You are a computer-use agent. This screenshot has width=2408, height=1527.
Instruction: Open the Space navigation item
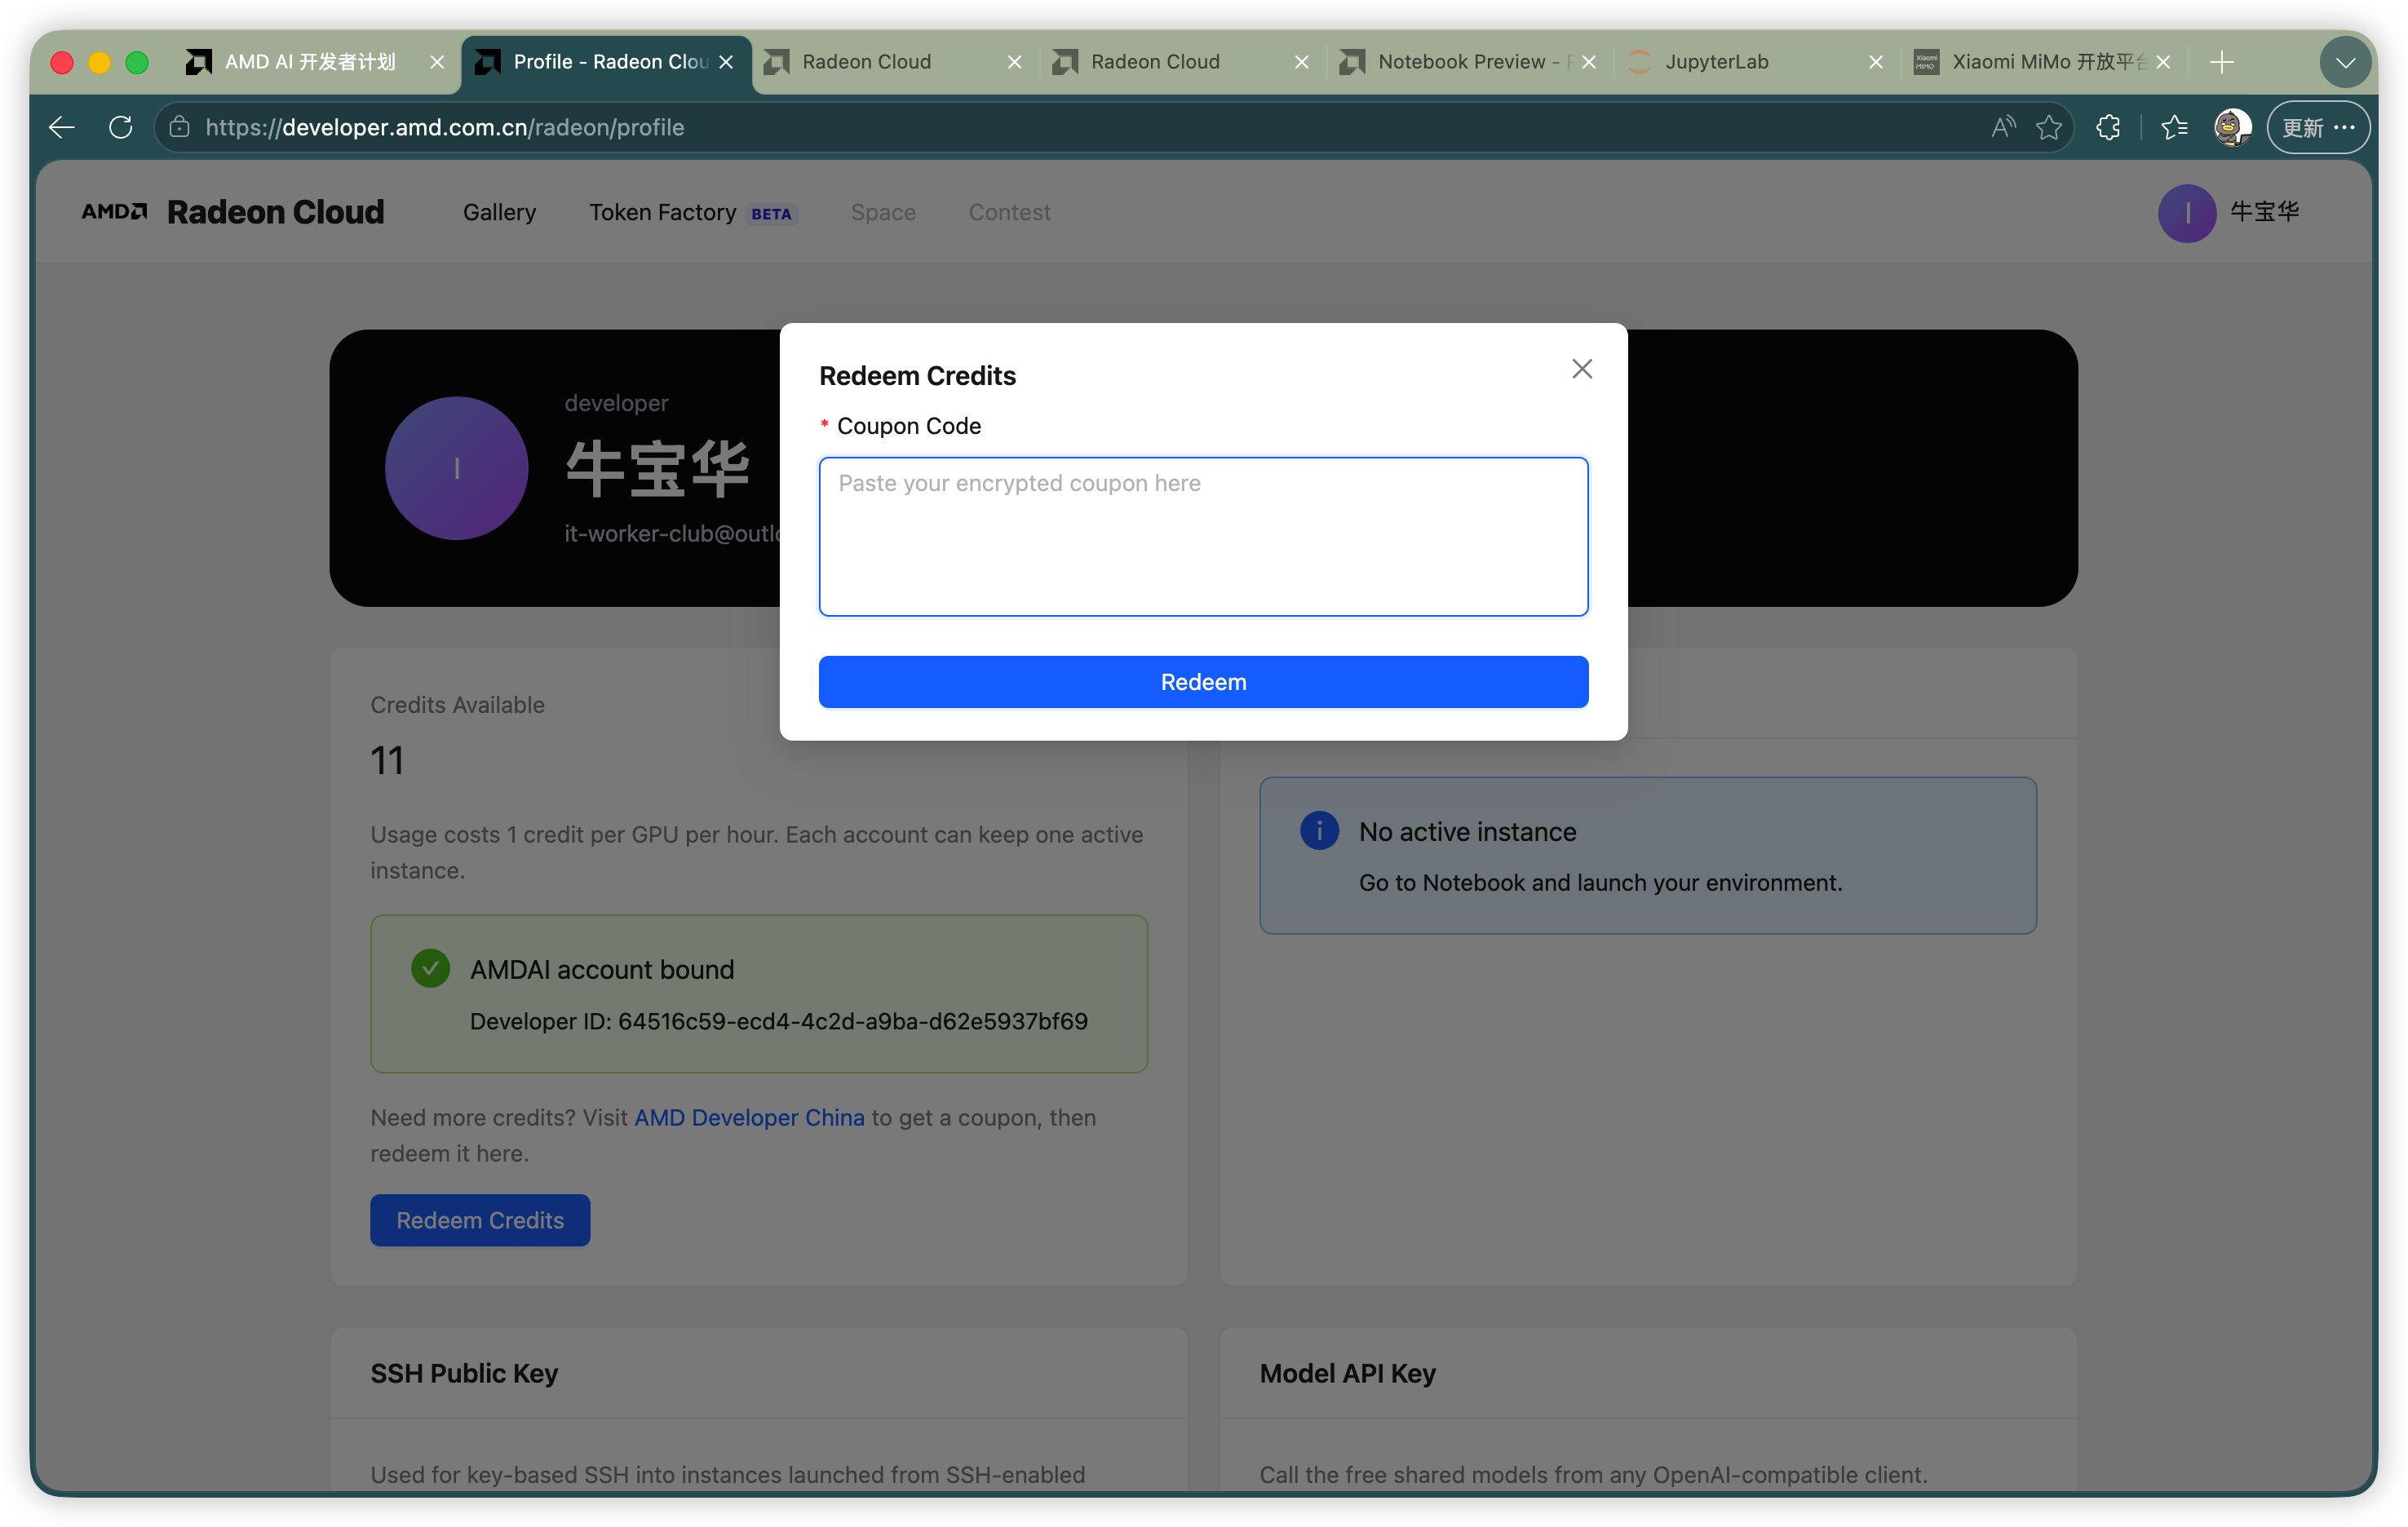click(x=883, y=212)
